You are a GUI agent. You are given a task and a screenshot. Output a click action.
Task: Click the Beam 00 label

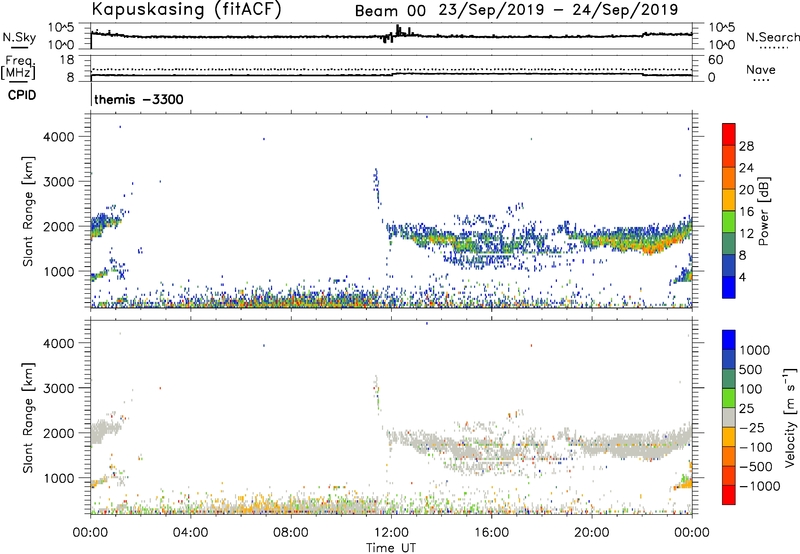point(390,11)
